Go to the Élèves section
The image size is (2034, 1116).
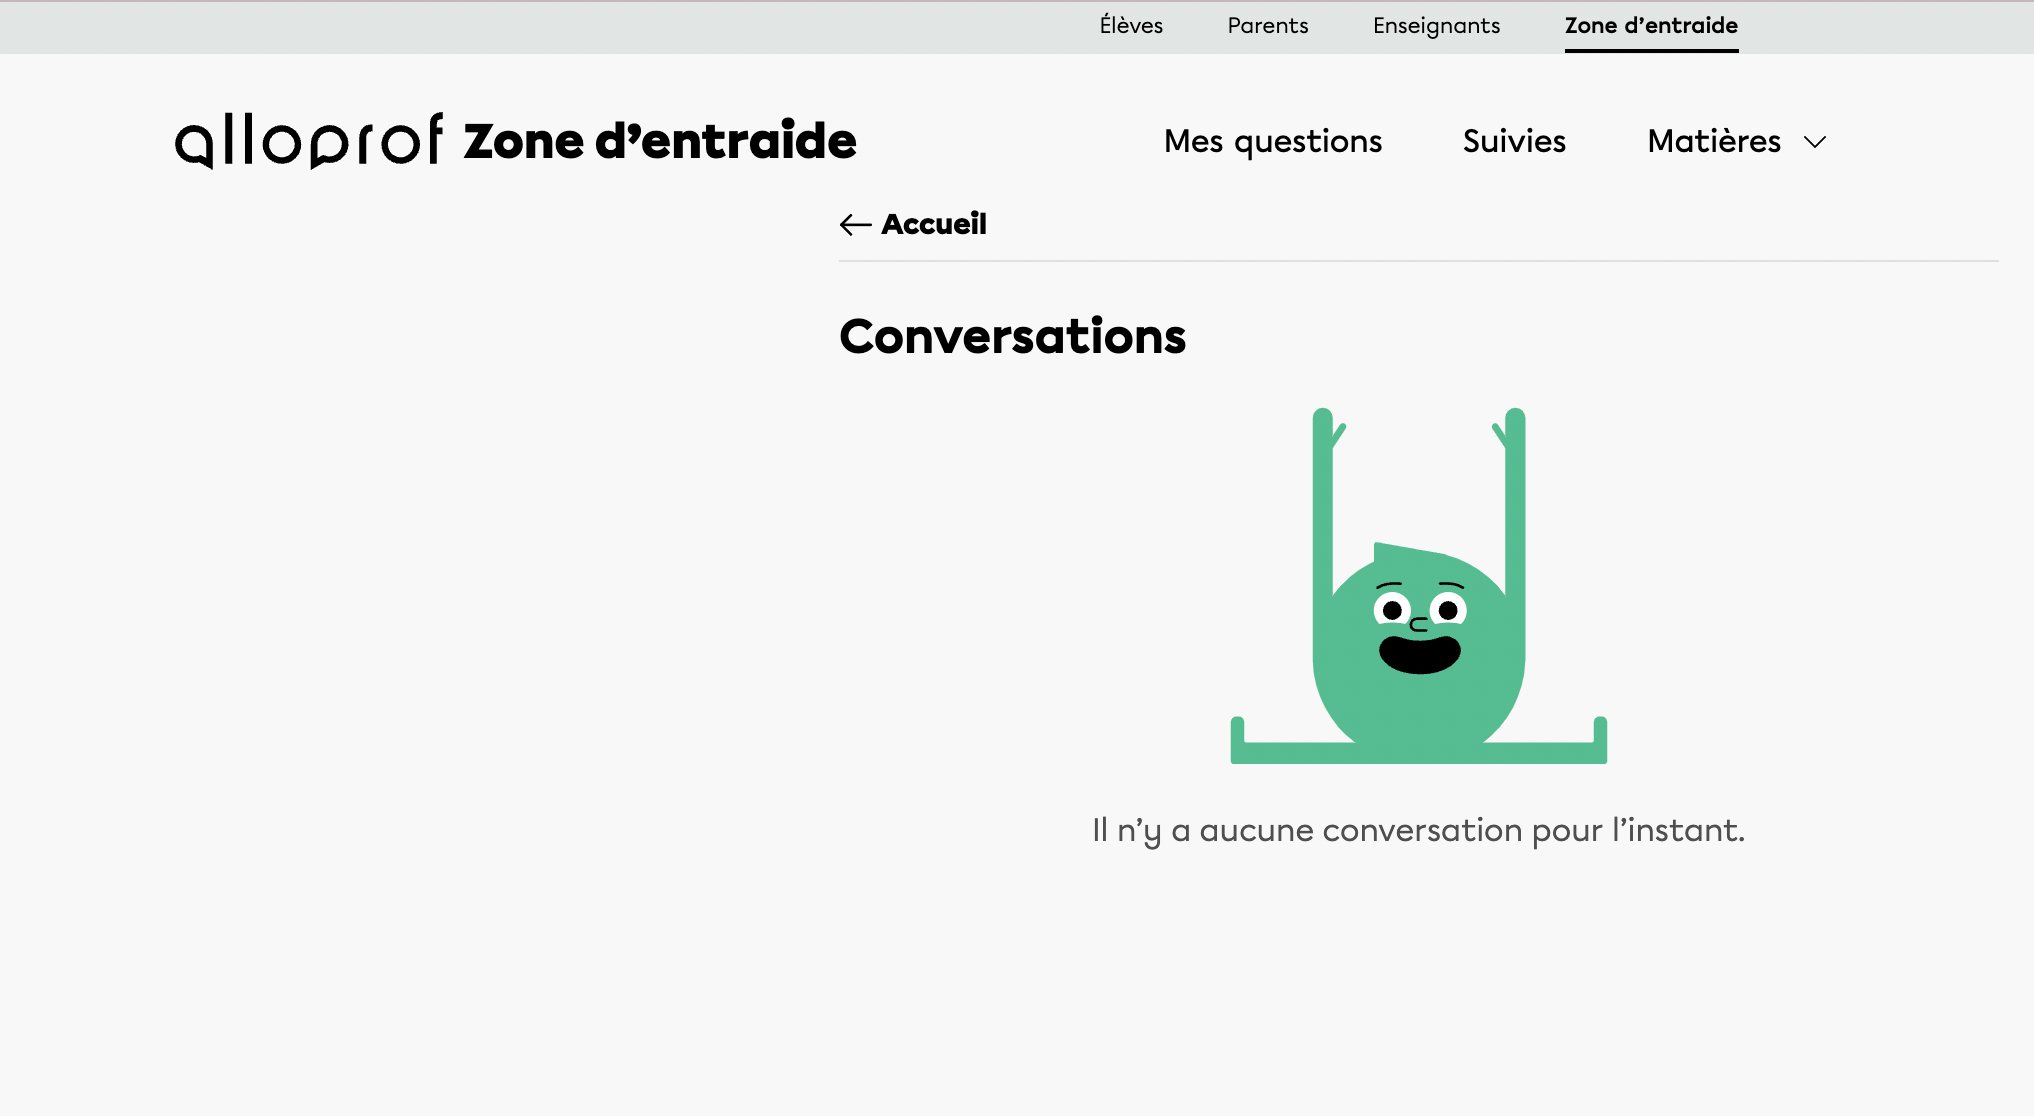click(1131, 26)
